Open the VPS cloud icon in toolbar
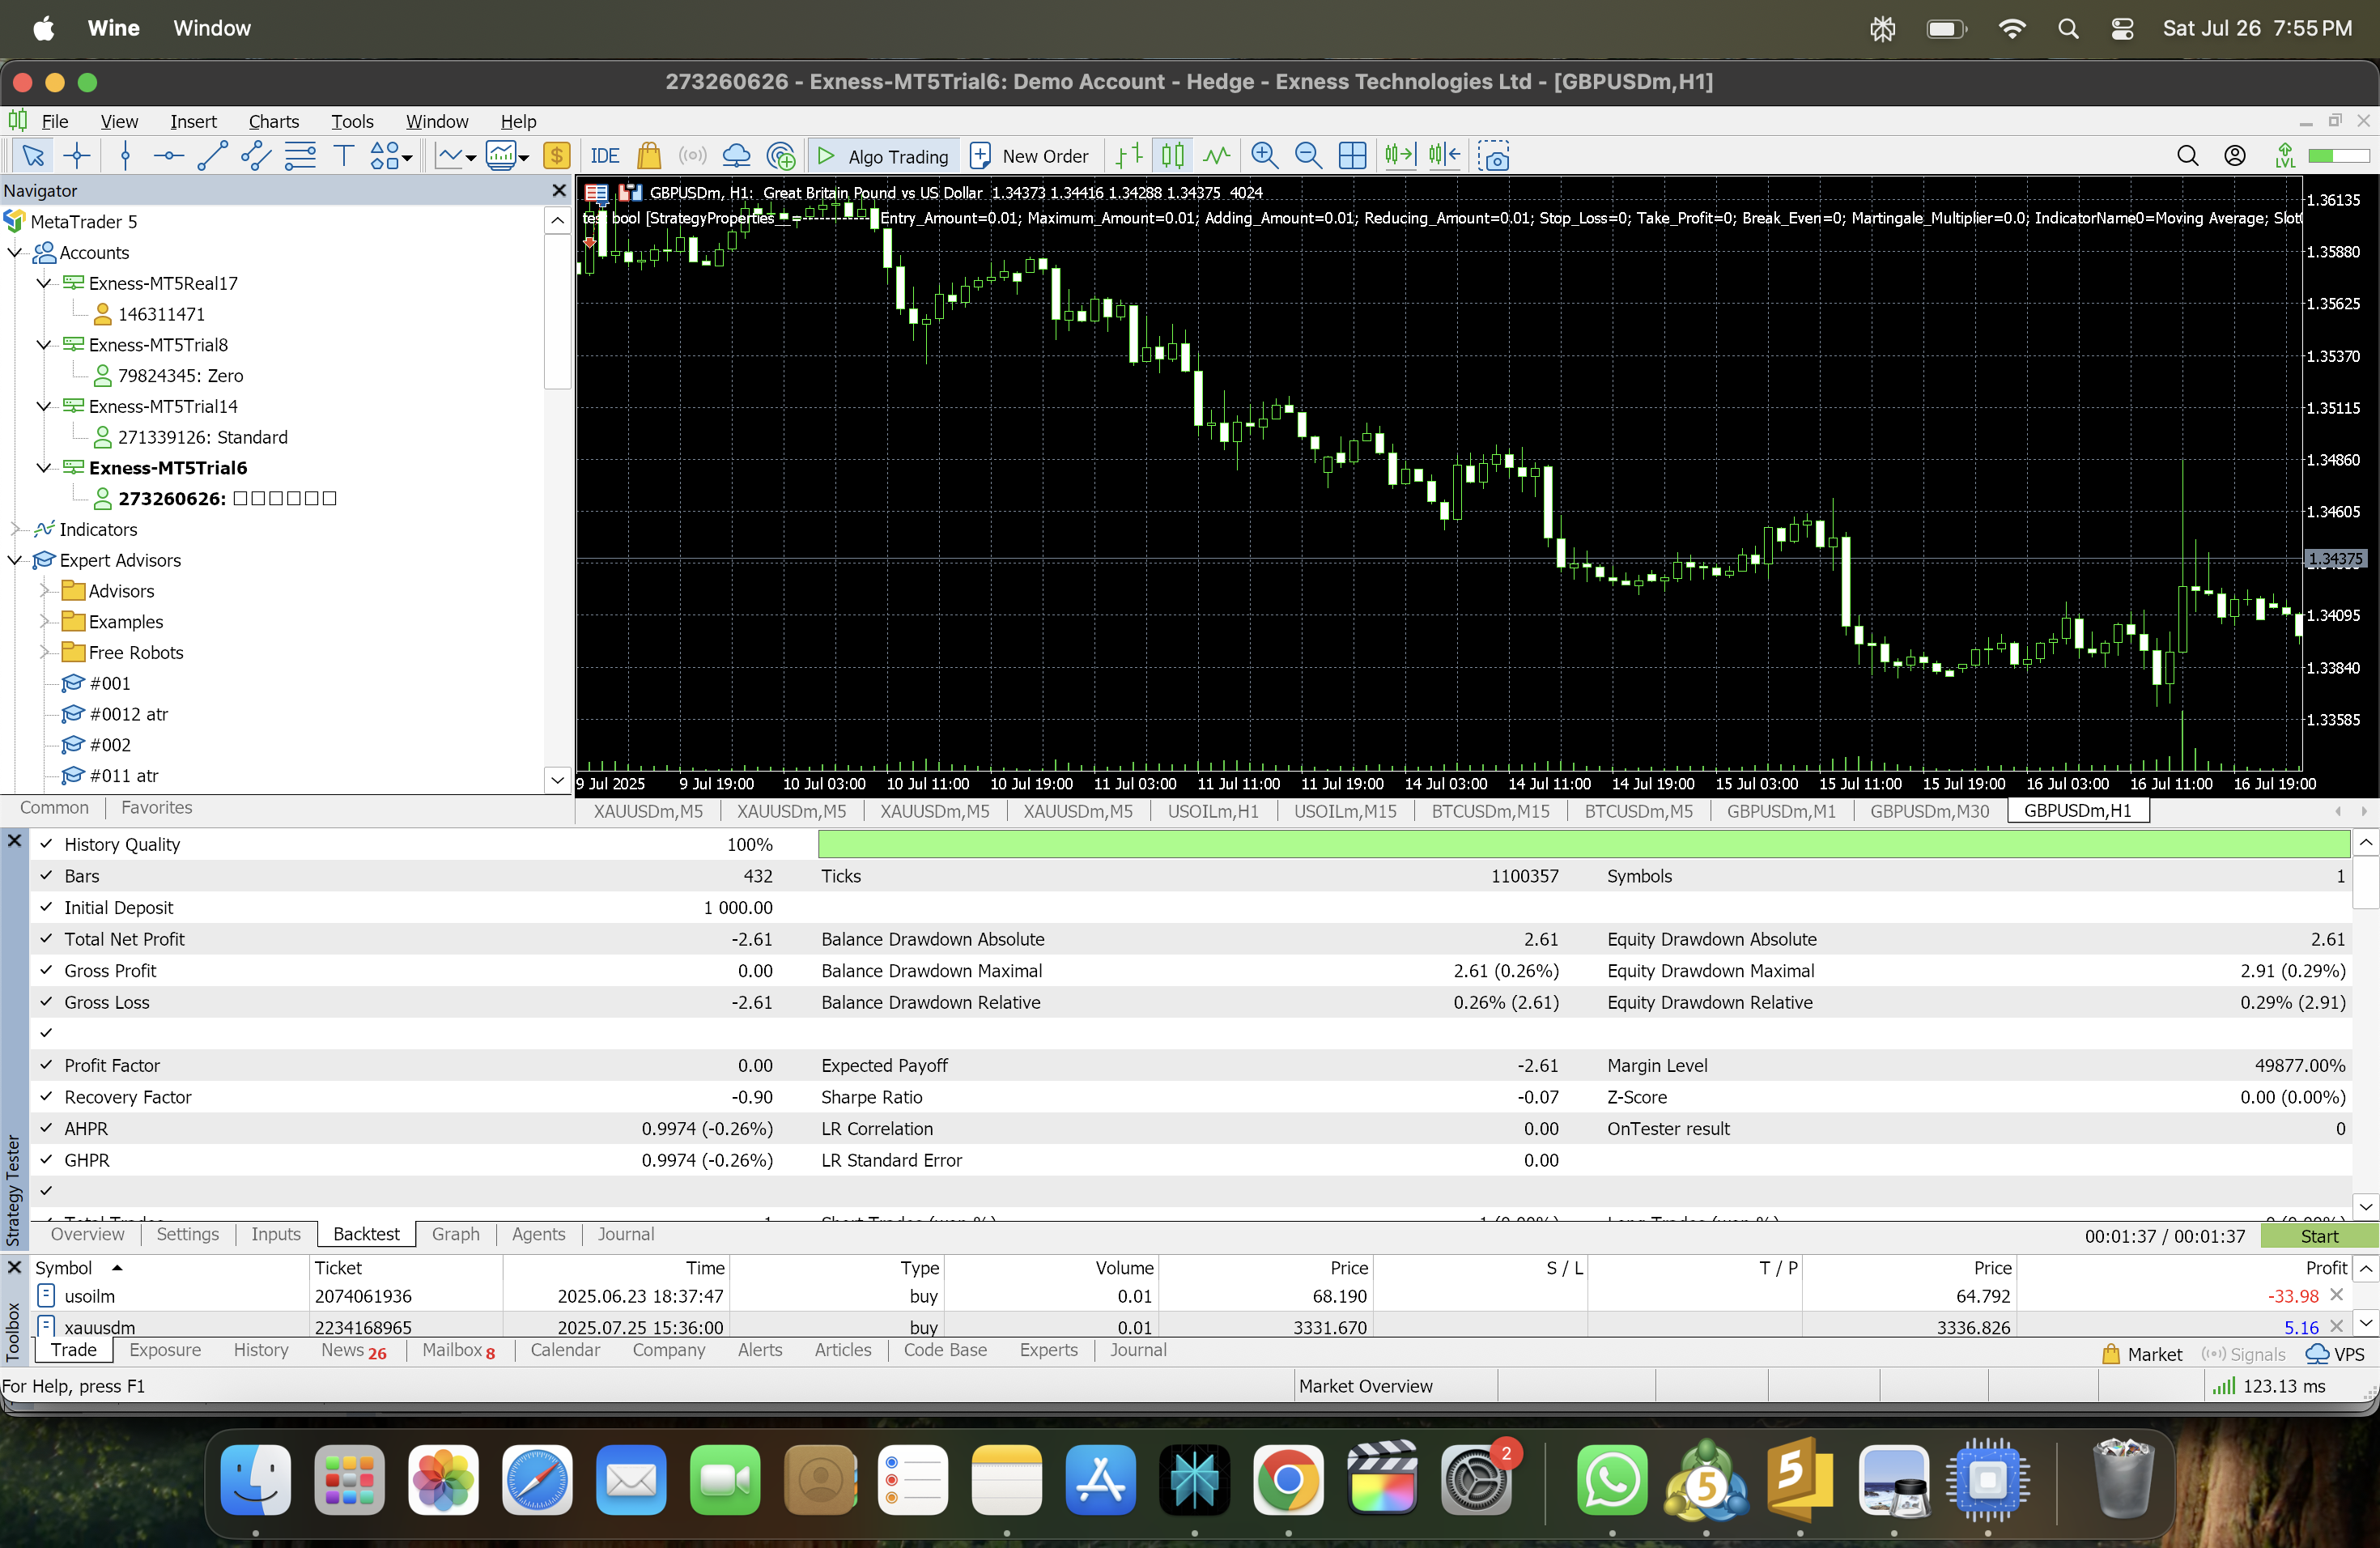Image resolution: width=2380 pixels, height=1548 pixels. pyautogui.click(x=736, y=156)
